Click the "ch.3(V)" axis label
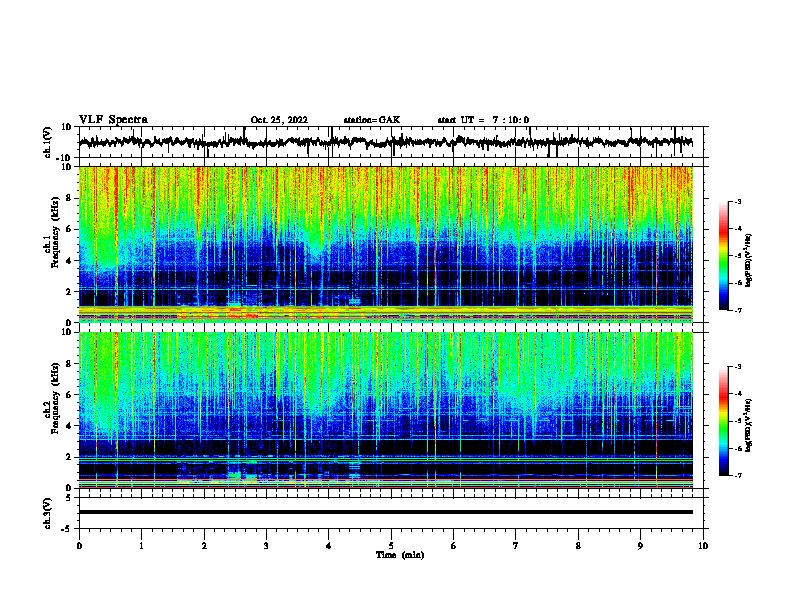 coord(48,514)
